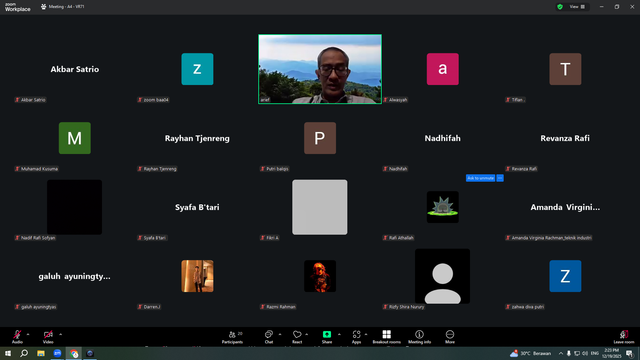Open Breakout rooms

tap(387, 337)
